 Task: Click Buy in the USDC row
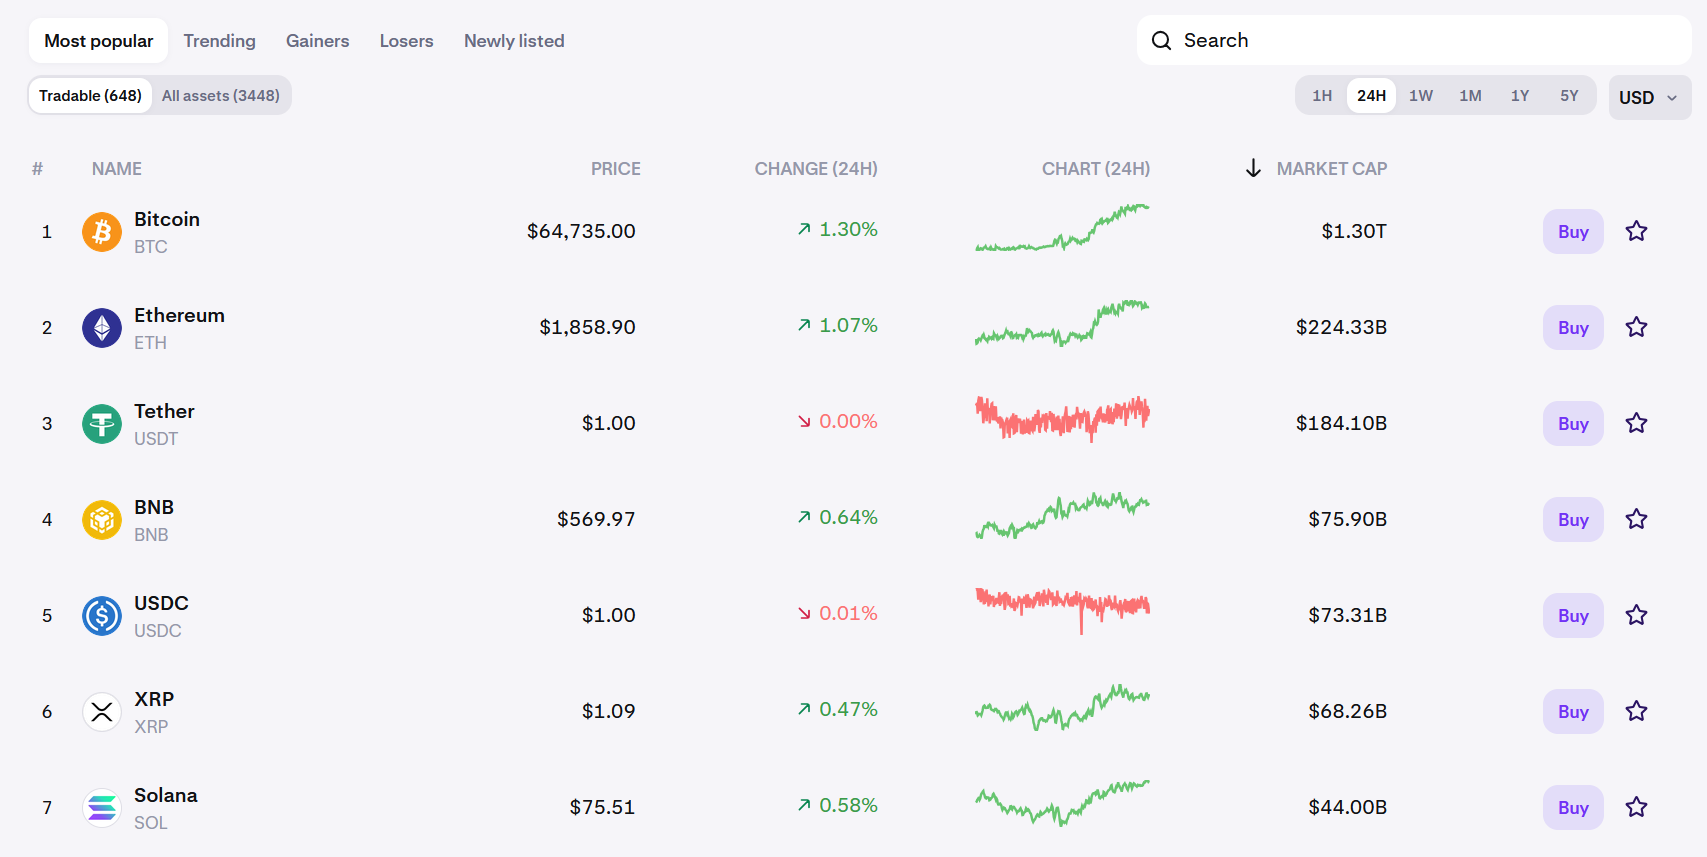(1573, 616)
